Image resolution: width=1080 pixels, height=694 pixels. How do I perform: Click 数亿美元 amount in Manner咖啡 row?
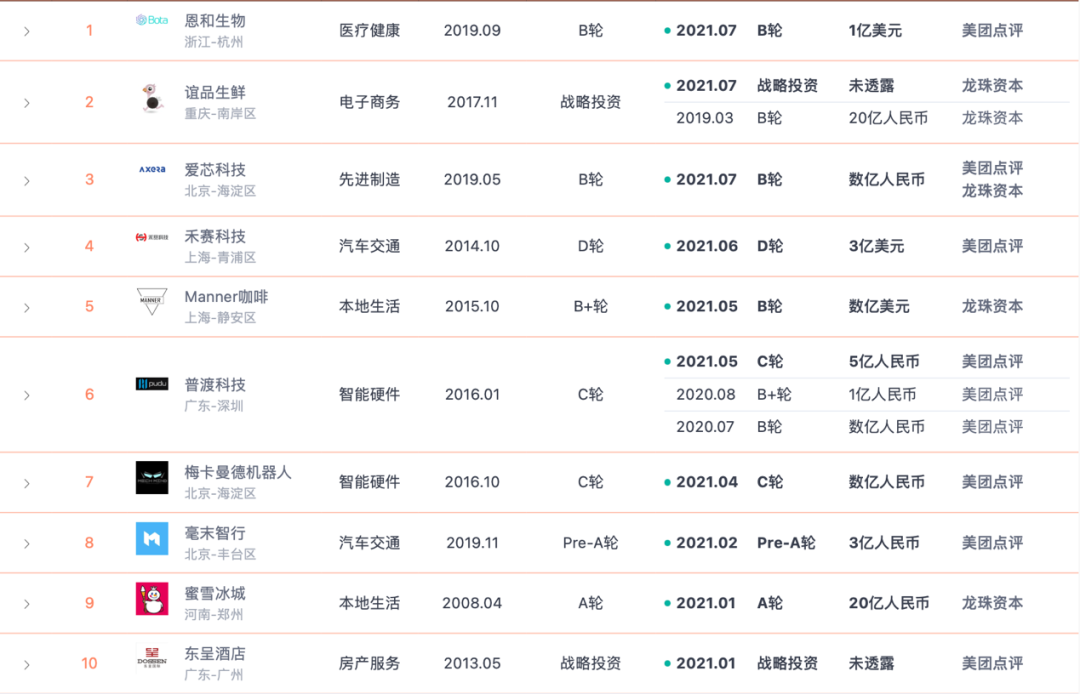(x=879, y=306)
